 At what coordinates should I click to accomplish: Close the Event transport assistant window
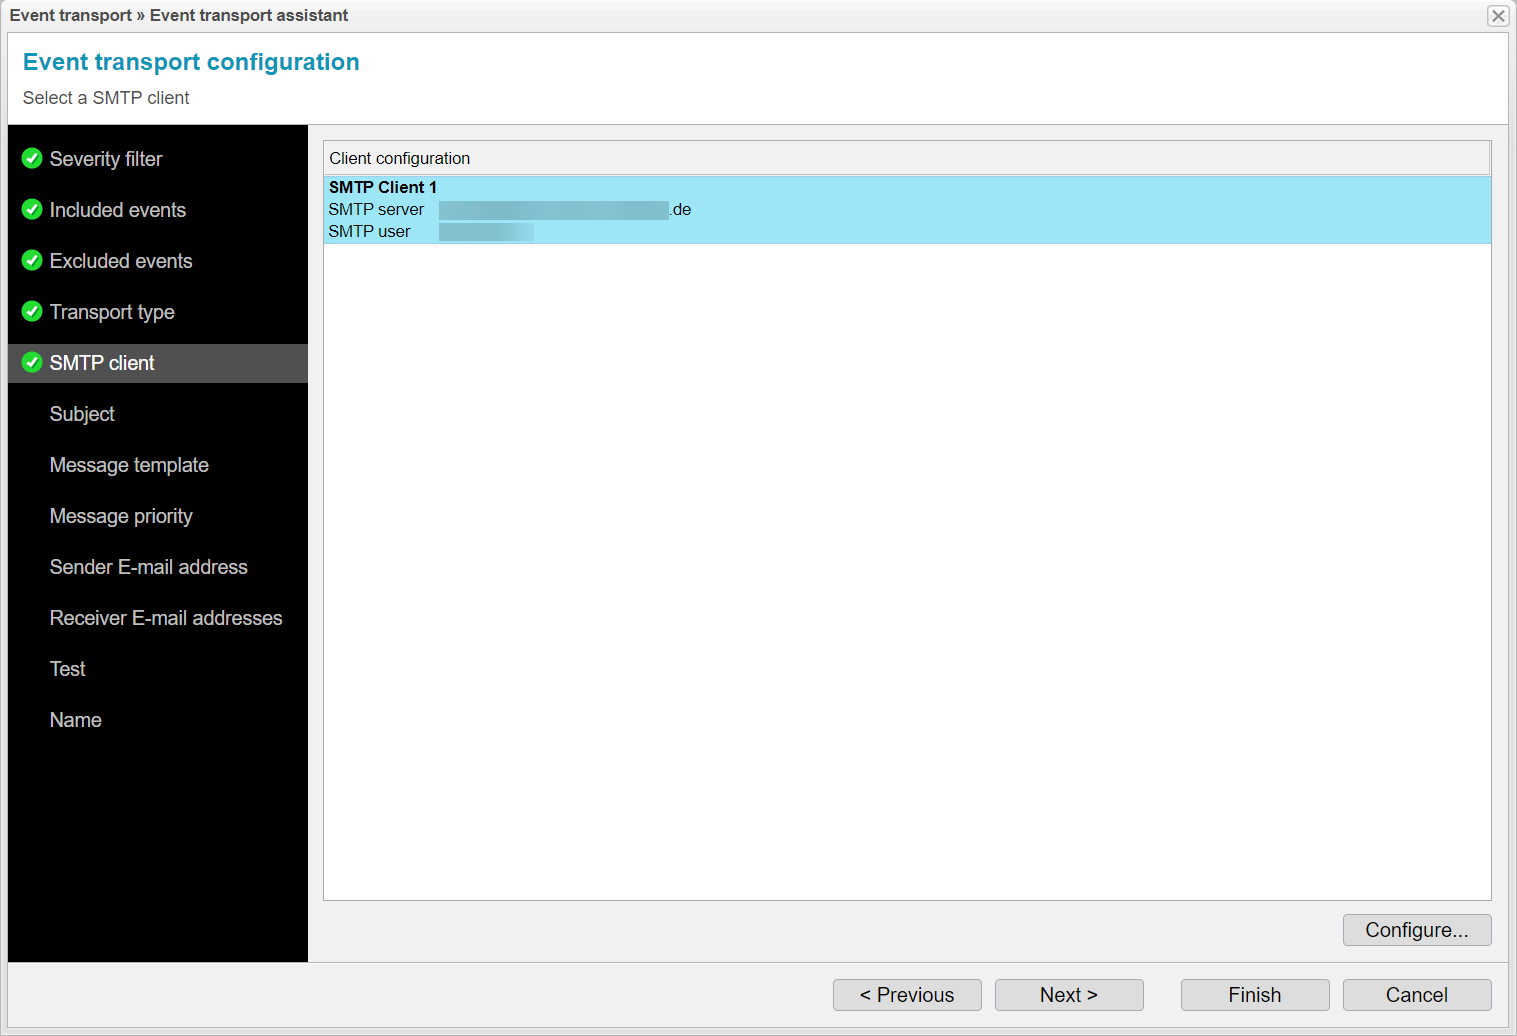[x=1498, y=16]
